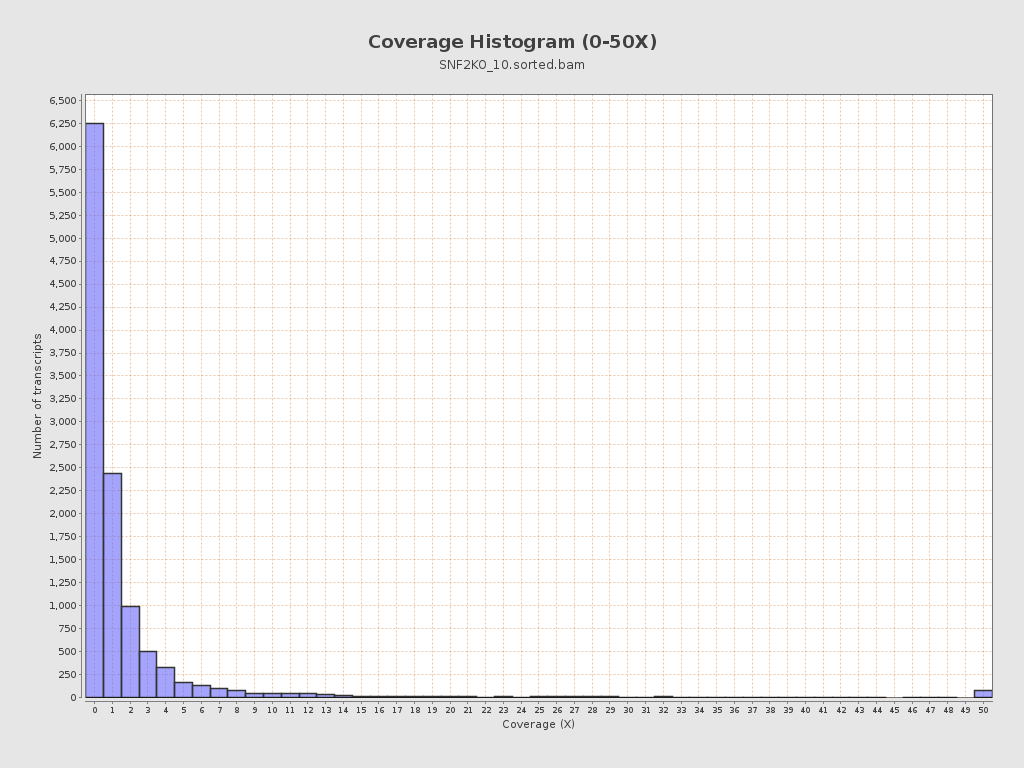
Task: Click the Number of transcripts axis label
Action: (37, 396)
